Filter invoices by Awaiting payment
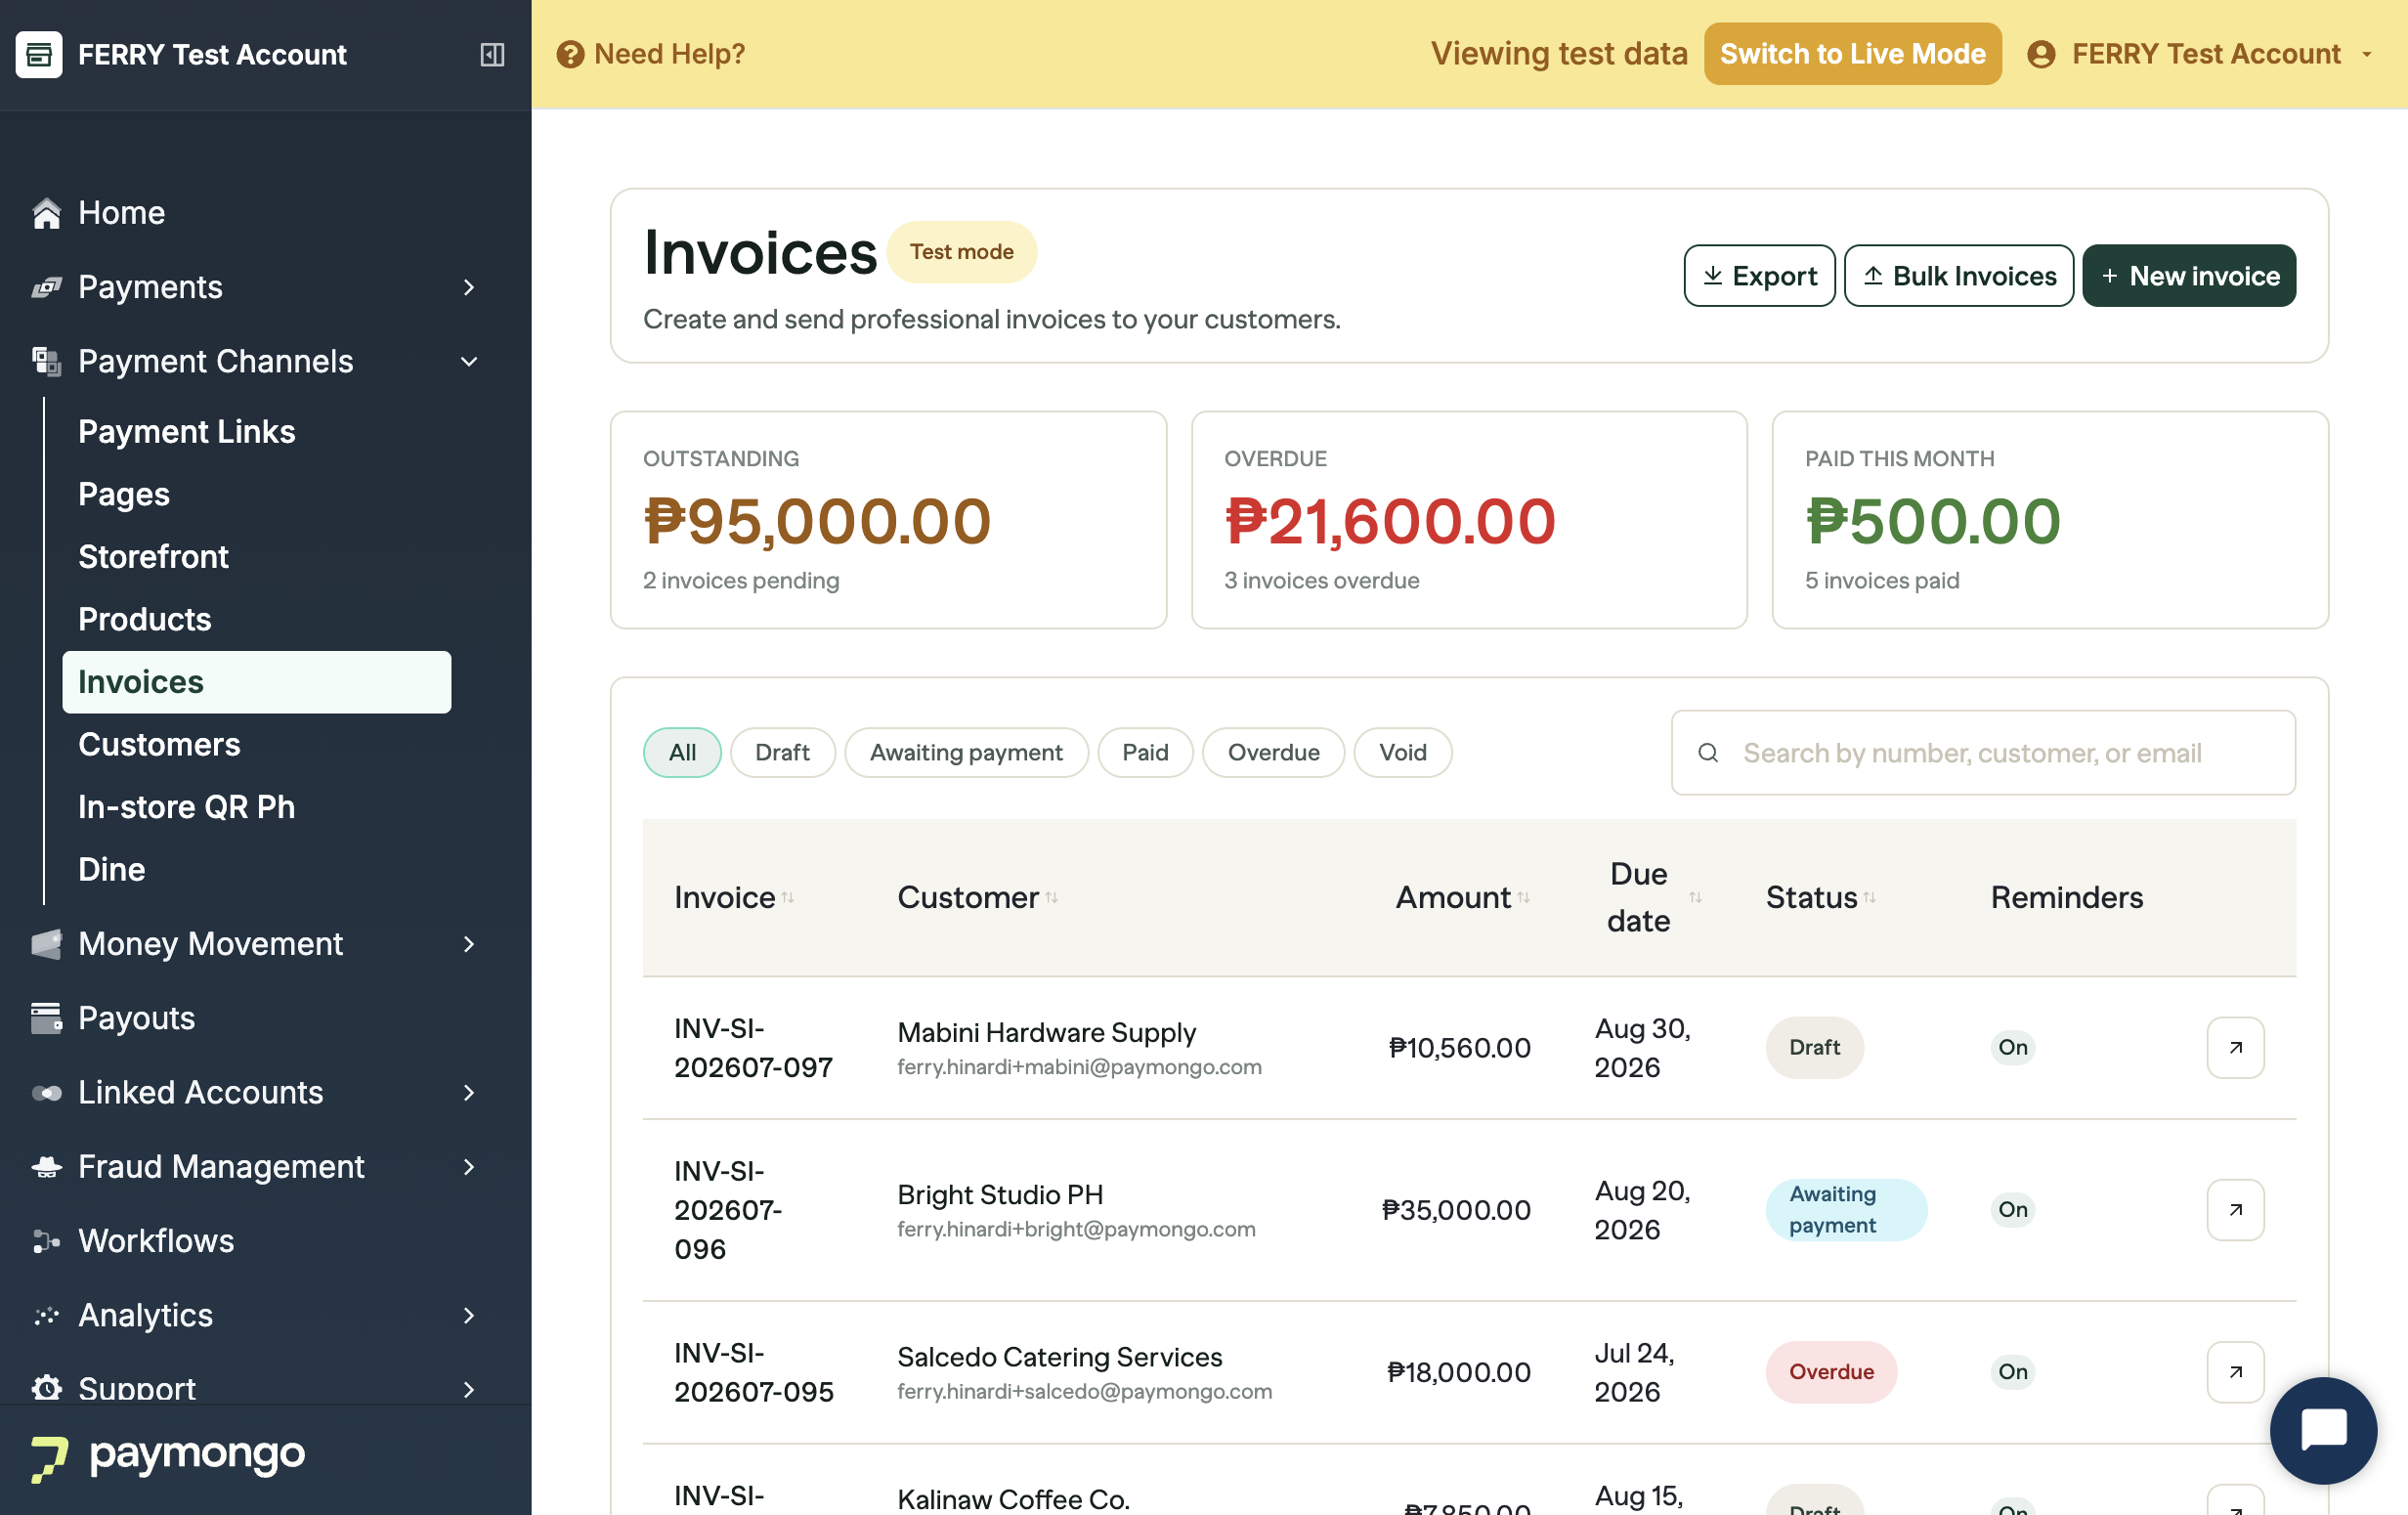2408x1515 pixels. pos(966,753)
